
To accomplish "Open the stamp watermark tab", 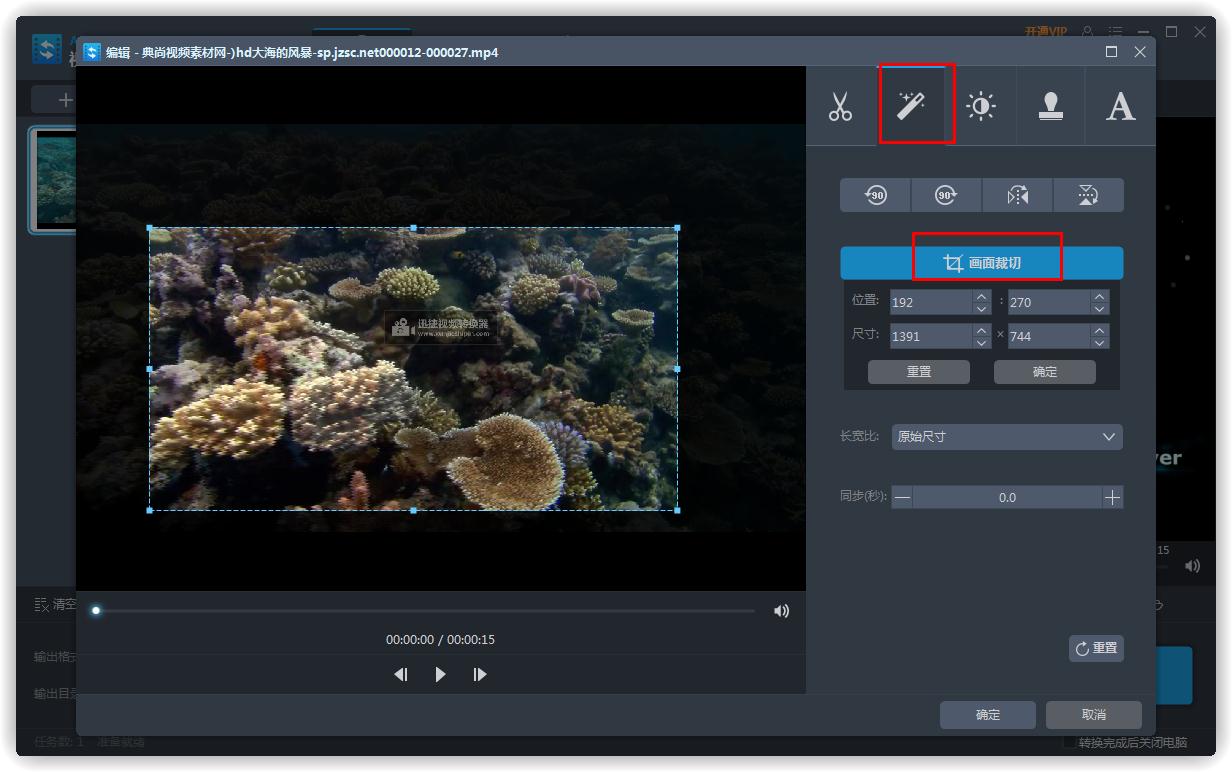I will (x=1050, y=106).
